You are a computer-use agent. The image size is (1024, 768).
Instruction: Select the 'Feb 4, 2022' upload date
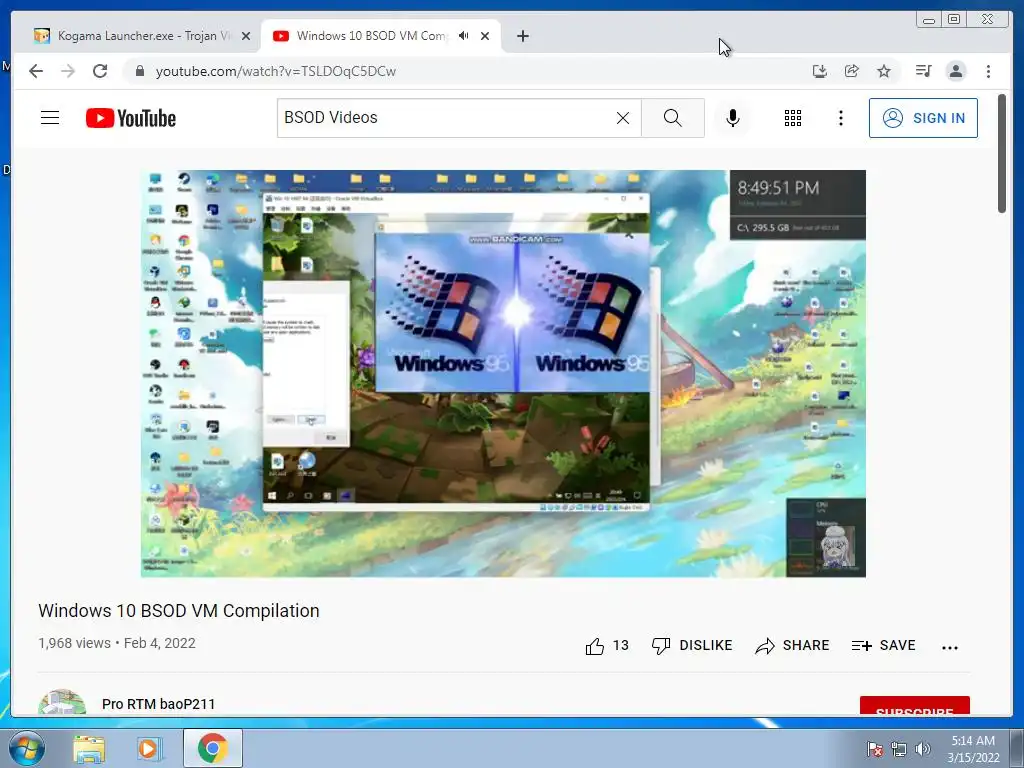click(x=160, y=643)
